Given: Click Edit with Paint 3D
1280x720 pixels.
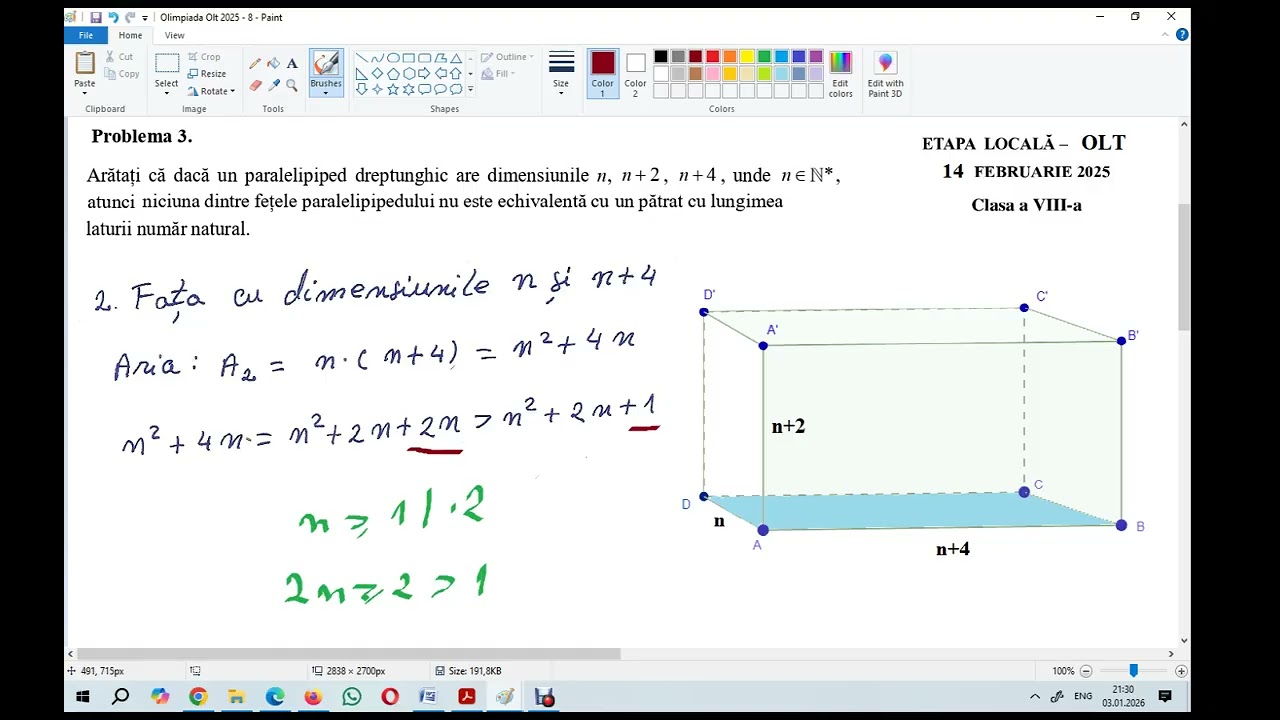Looking at the screenshot, I should (x=885, y=75).
